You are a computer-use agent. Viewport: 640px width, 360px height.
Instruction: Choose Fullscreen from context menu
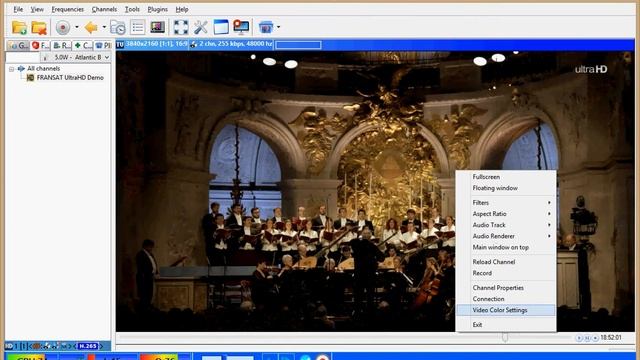506,177
